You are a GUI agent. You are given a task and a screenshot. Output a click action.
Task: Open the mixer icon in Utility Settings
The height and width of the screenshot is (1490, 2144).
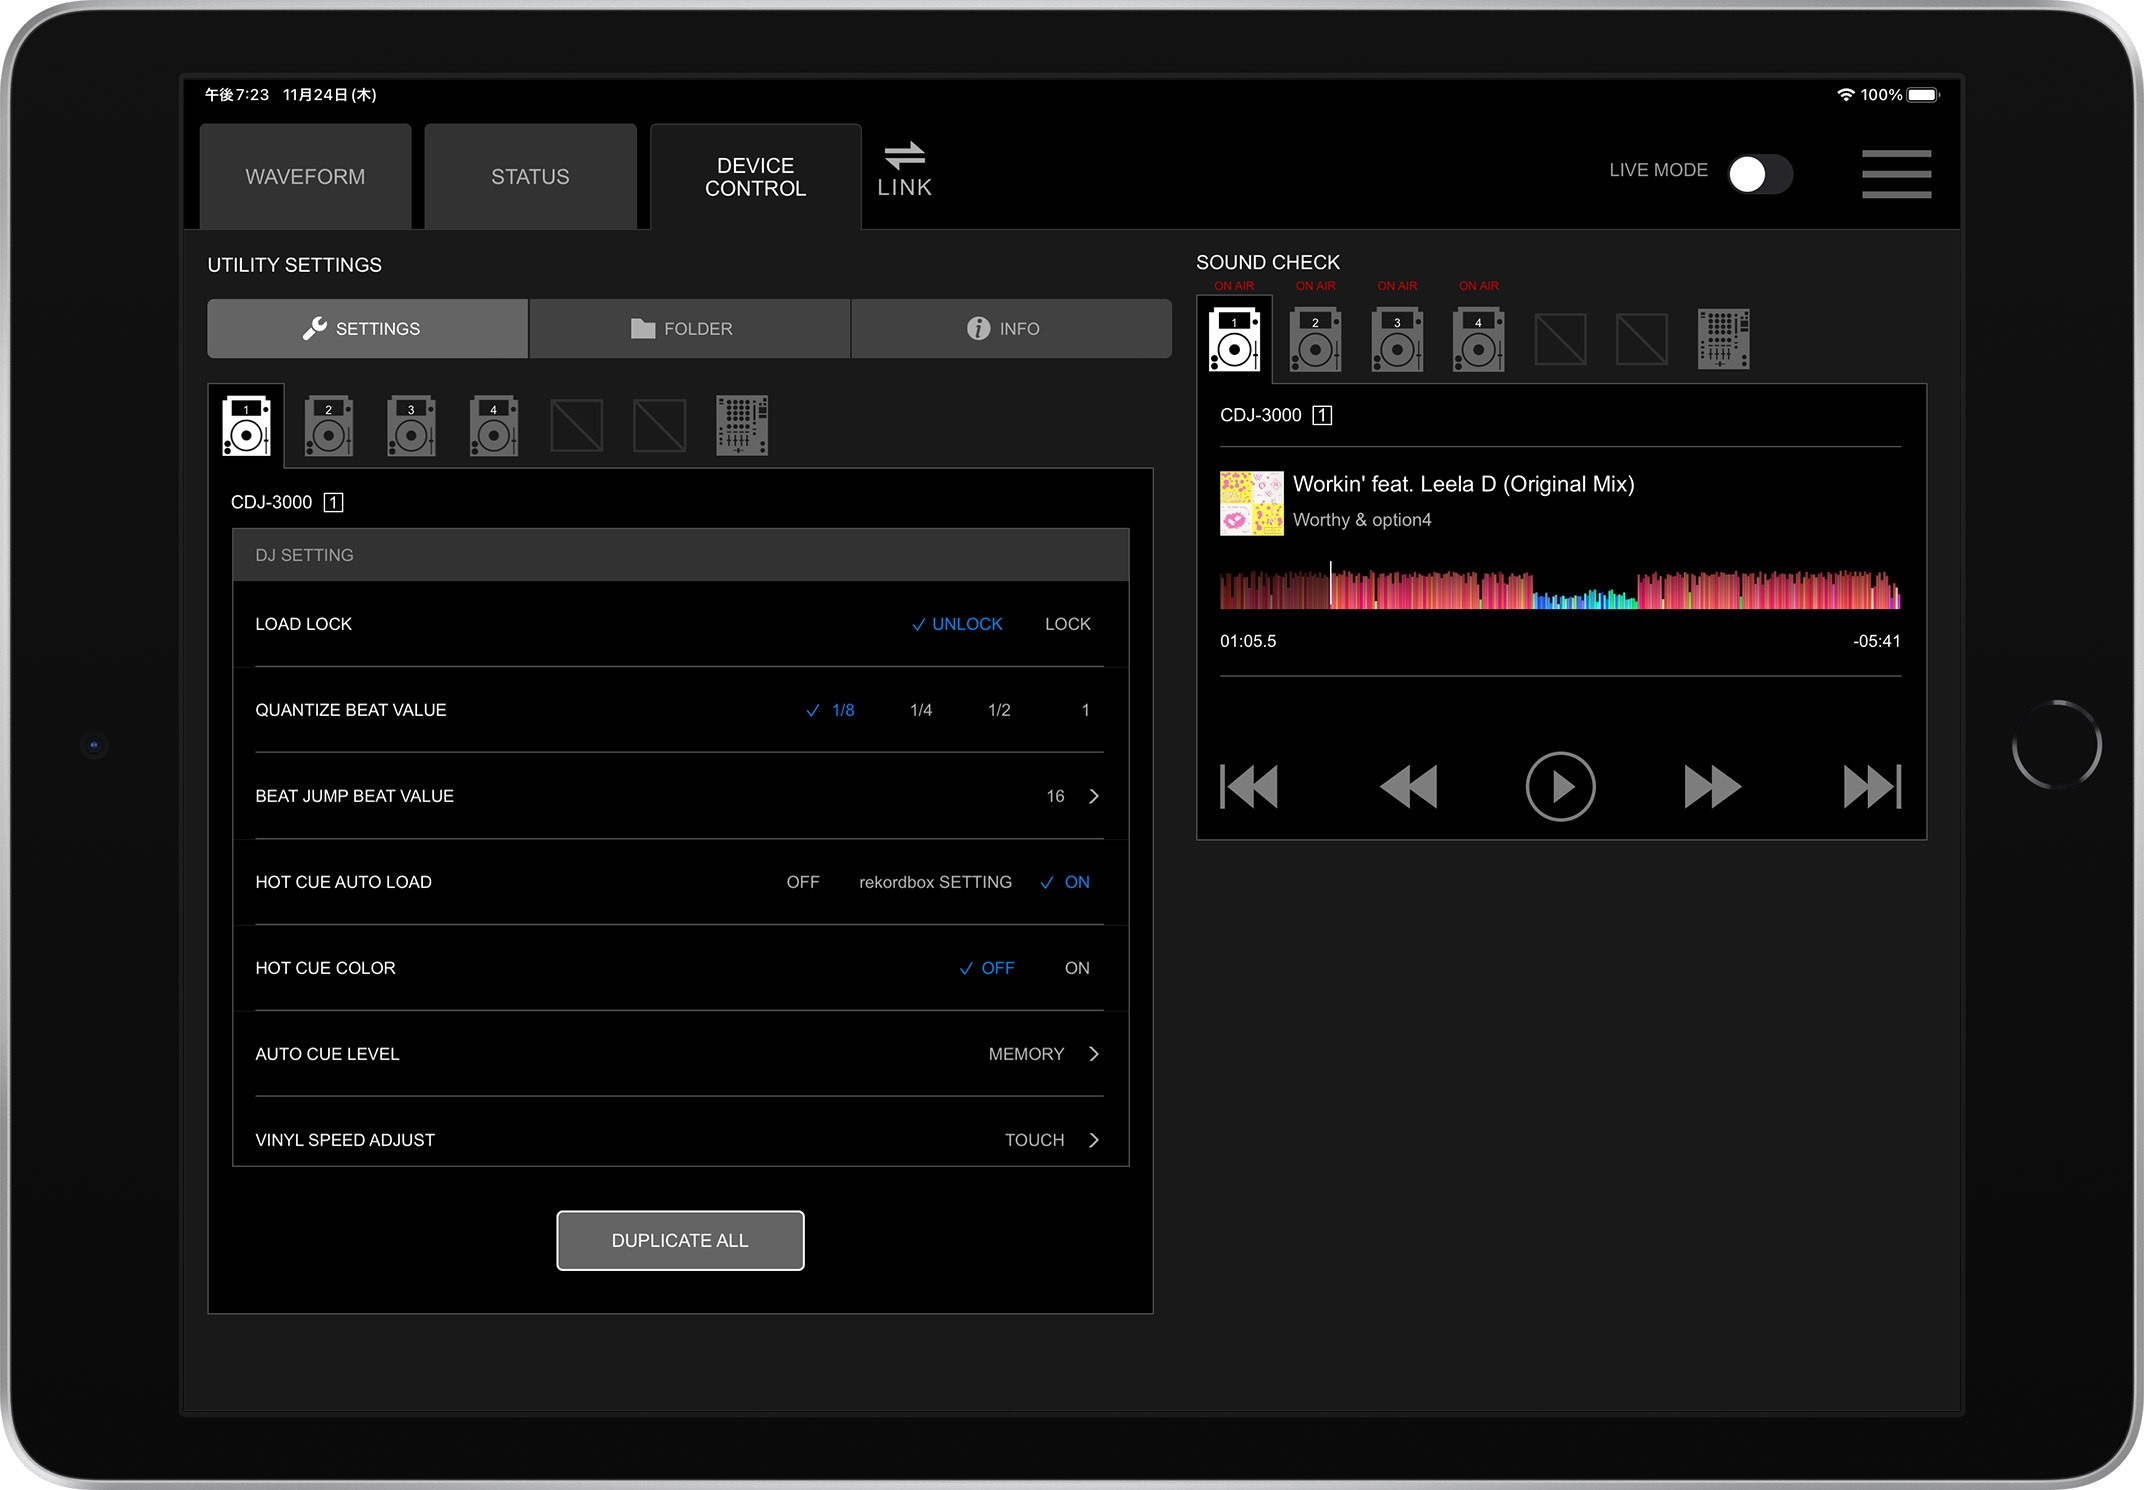pyautogui.click(x=742, y=425)
